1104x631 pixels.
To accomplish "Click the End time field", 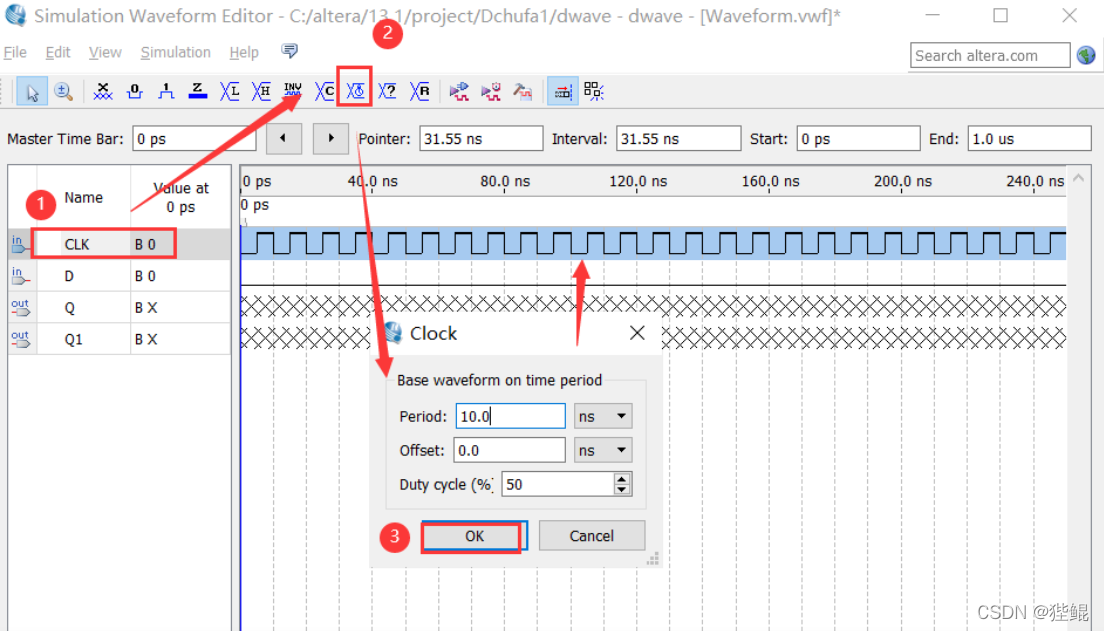I will point(1029,139).
